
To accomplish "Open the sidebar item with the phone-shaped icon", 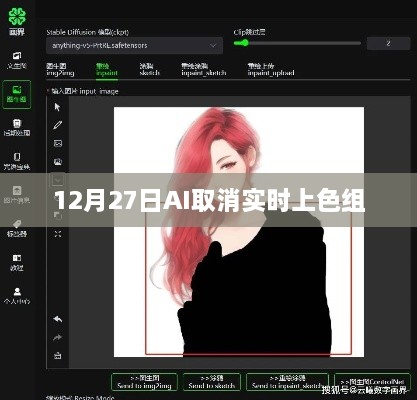I will (x=17, y=161).
